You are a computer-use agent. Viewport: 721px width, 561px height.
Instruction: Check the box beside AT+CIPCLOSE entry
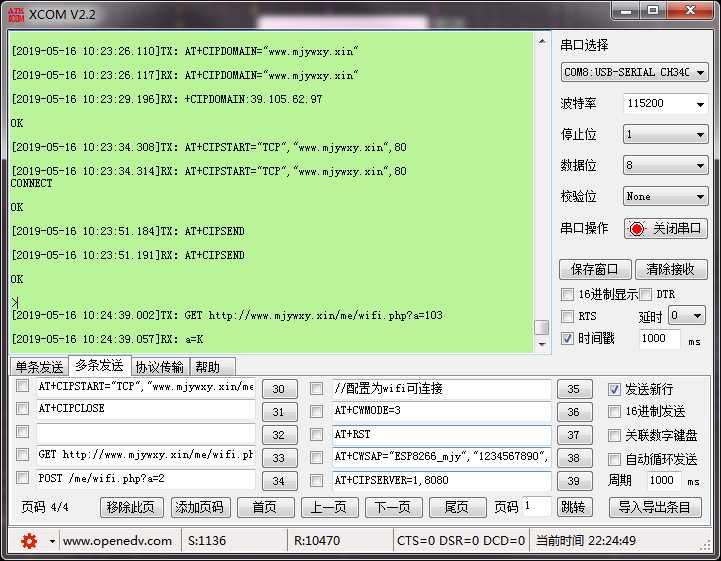coord(22,408)
